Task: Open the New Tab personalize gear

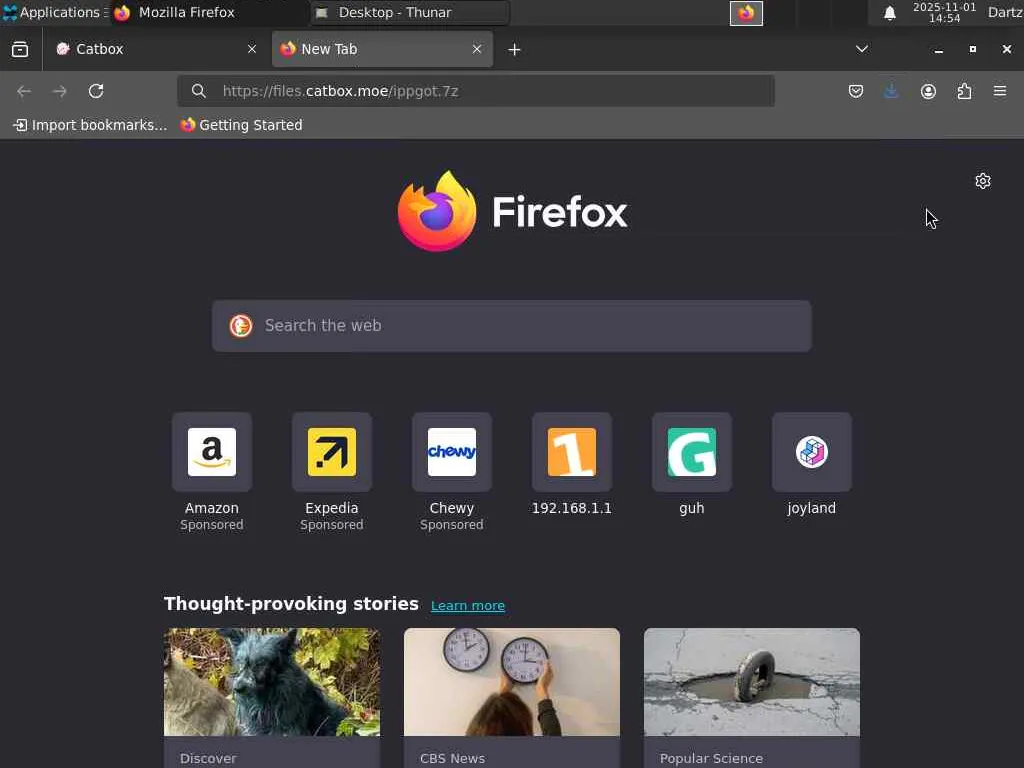Action: click(x=983, y=181)
